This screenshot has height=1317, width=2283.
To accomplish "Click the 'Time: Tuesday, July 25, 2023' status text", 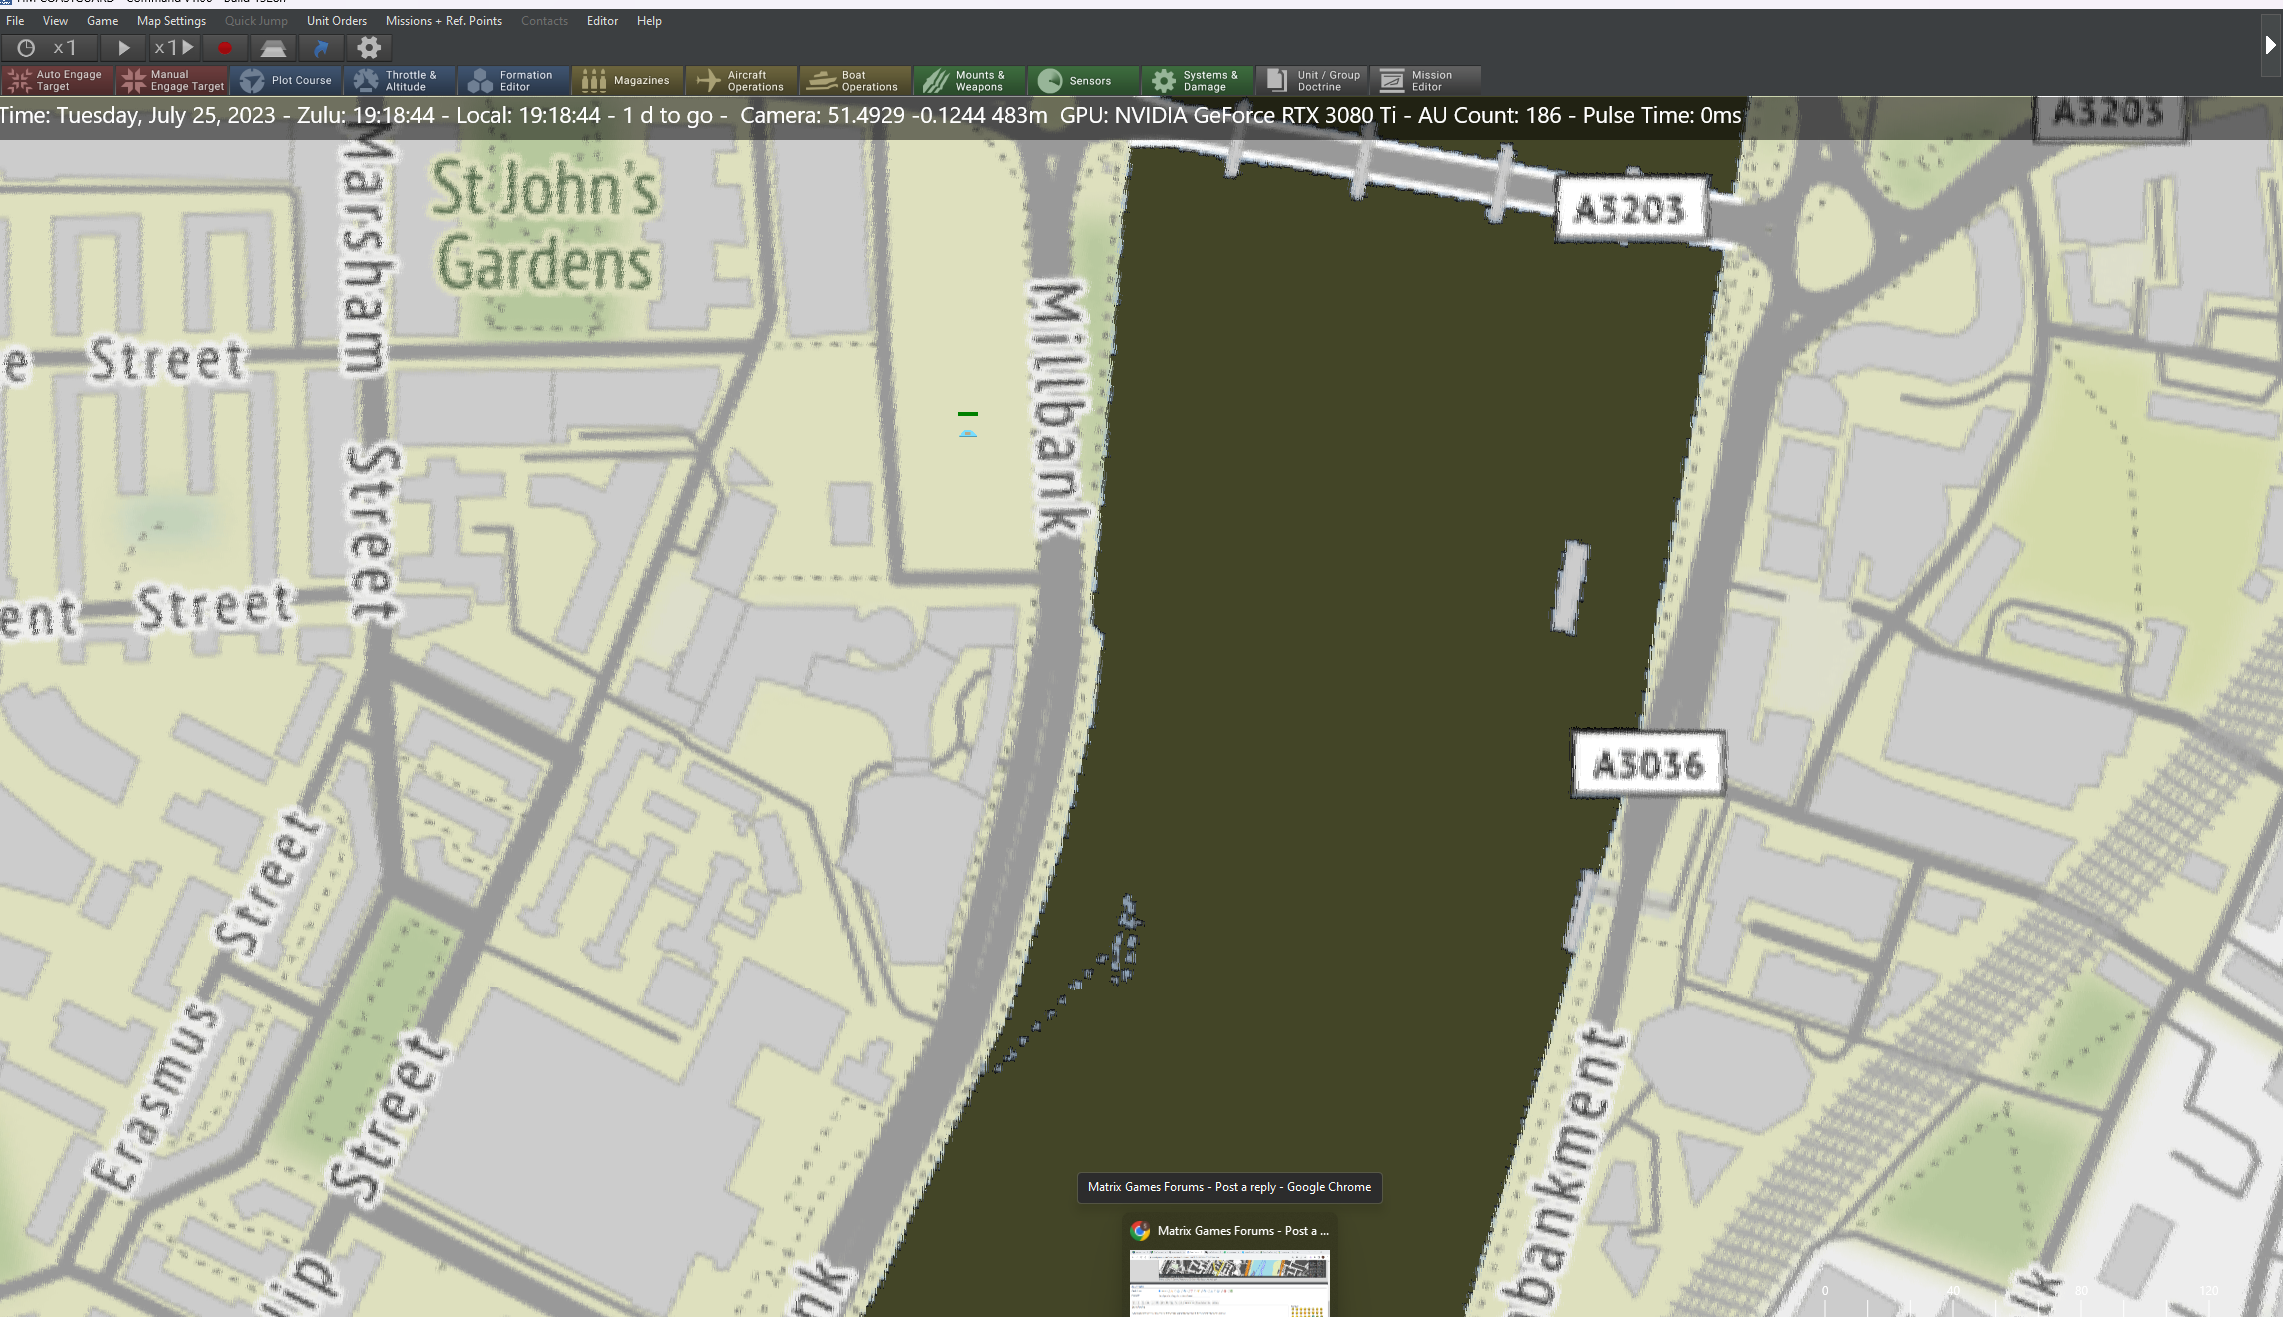I will click(138, 116).
